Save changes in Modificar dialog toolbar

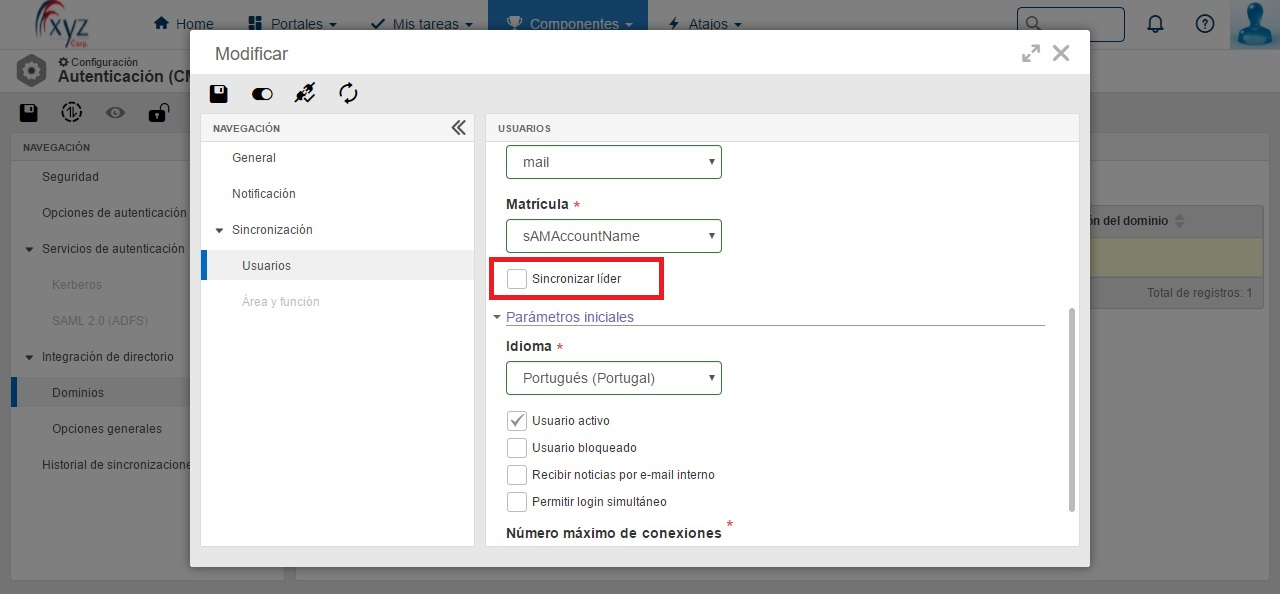click(218, 94)
